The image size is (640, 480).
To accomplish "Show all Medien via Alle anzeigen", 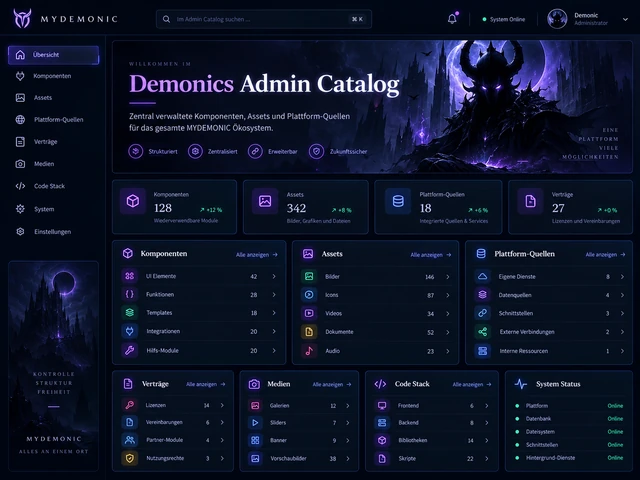I will click(x=332, y=384).
